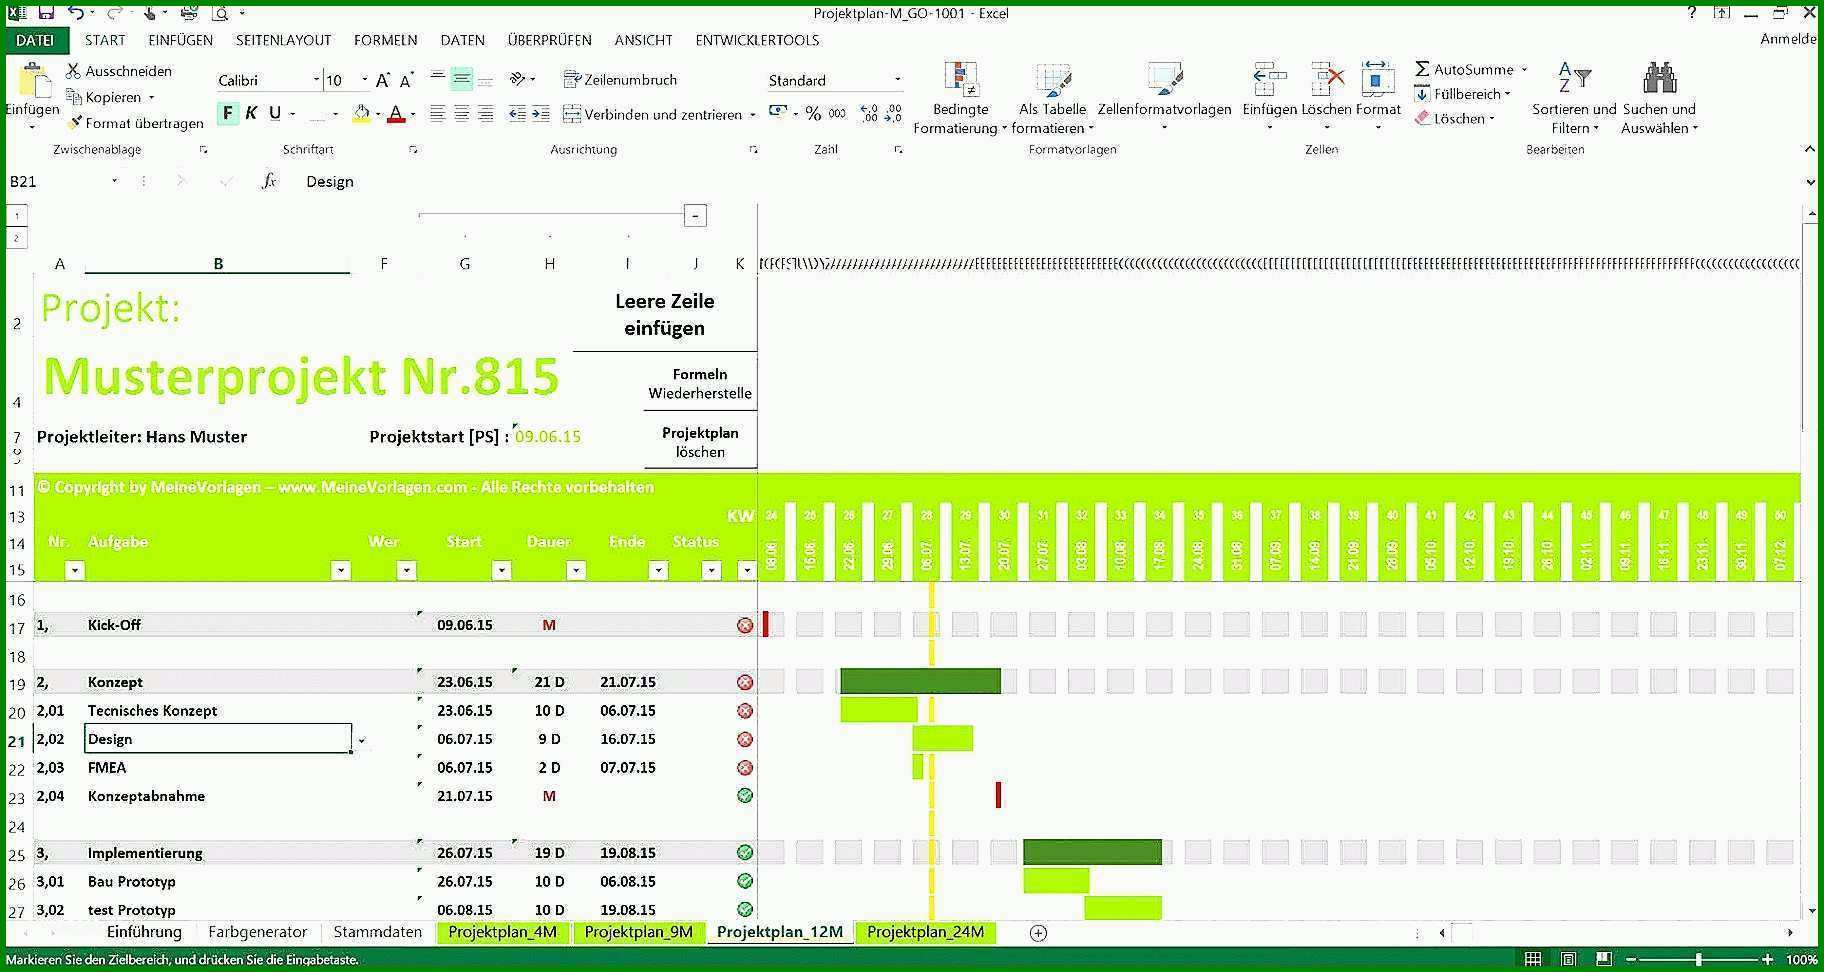
Task: Open Aufgabe column filter dropdown
Action: pos(341,570)
